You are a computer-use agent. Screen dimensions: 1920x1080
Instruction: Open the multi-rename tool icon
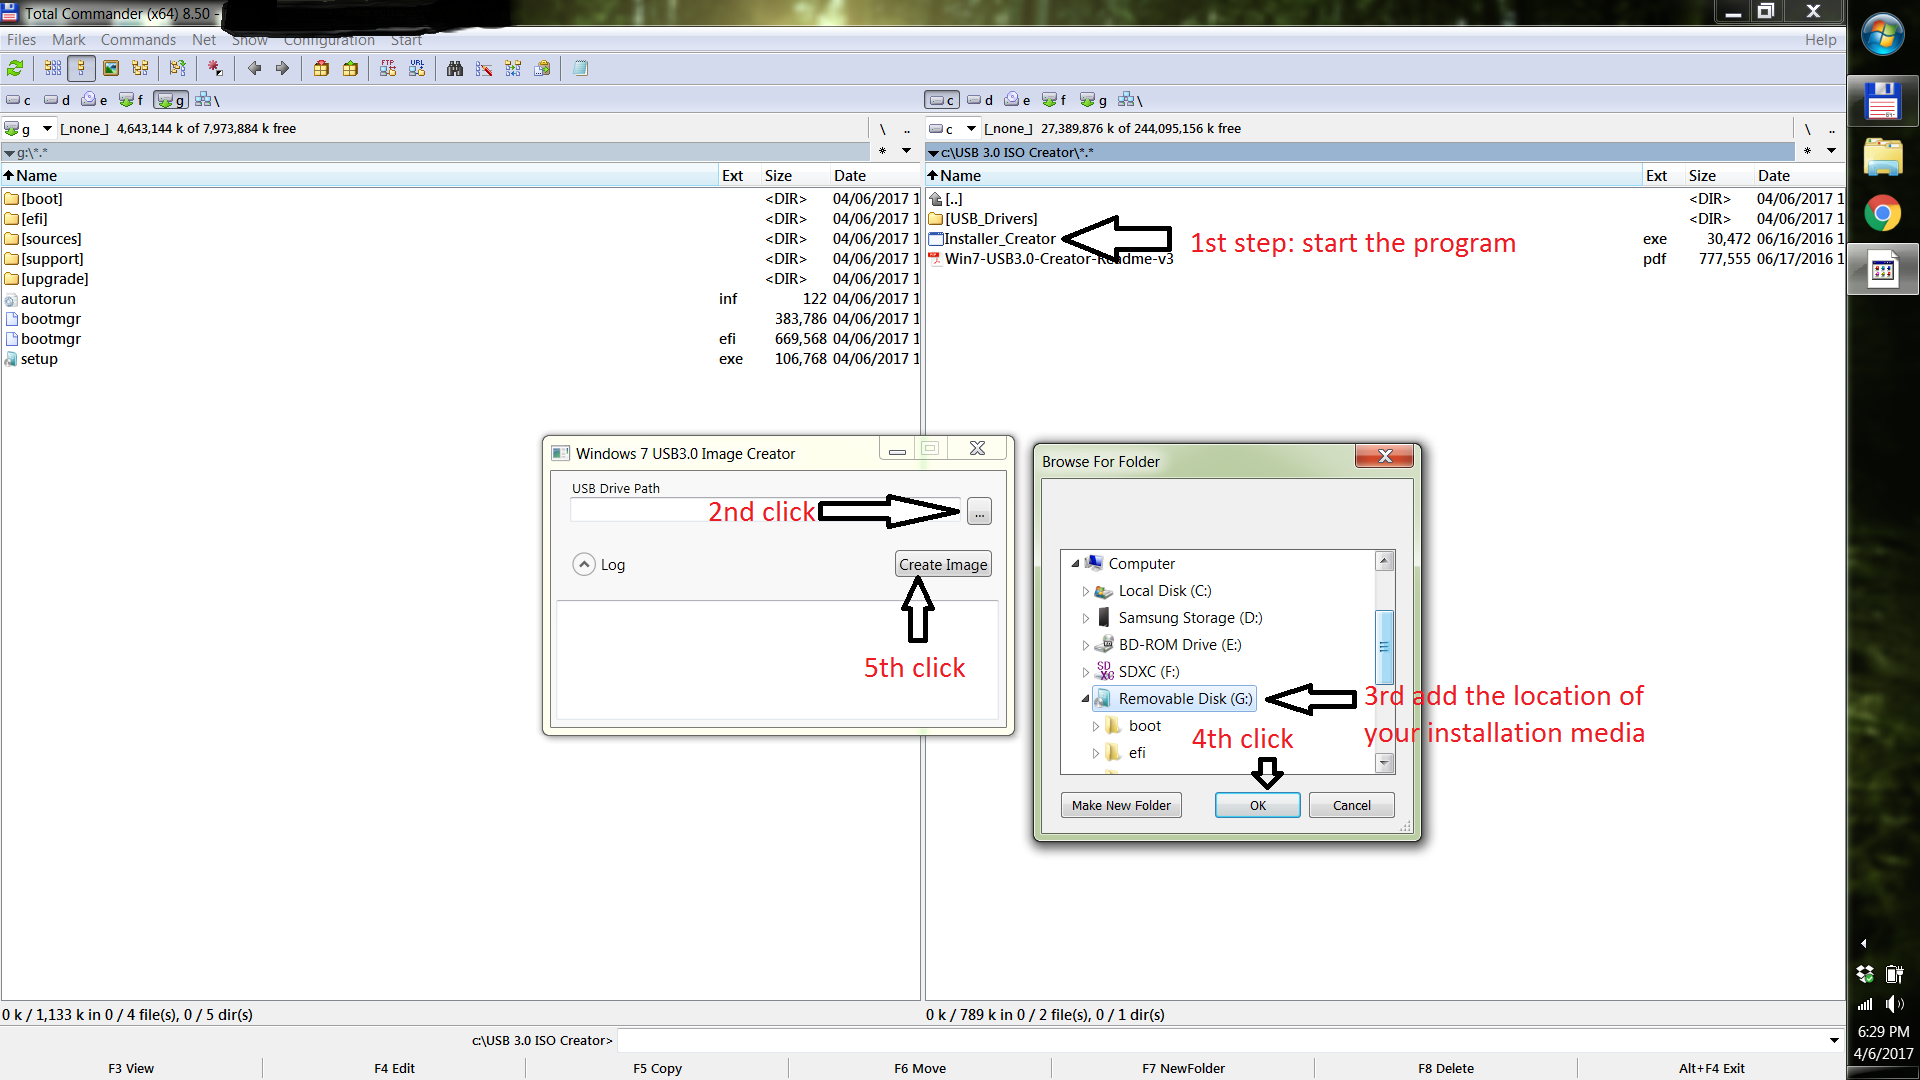(x=484, y=68)
